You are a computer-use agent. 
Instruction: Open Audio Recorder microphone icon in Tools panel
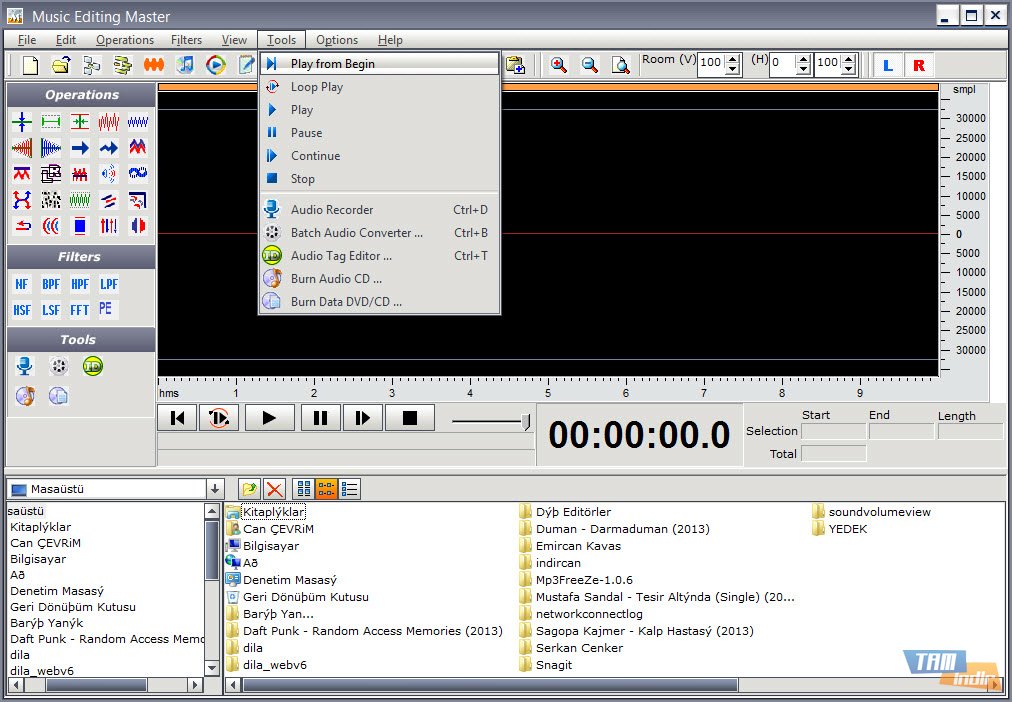[24, 366]
